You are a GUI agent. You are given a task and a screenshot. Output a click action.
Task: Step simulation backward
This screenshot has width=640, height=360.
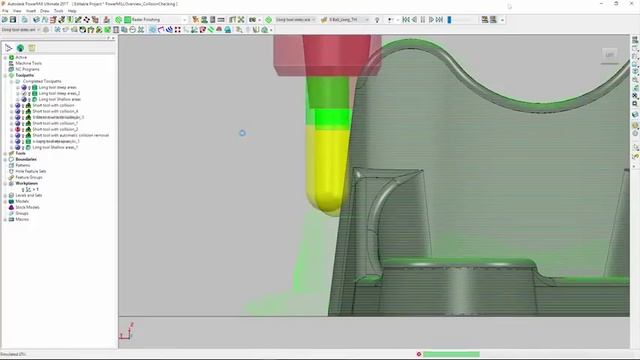pyautogui.click(x=414, y=20)
